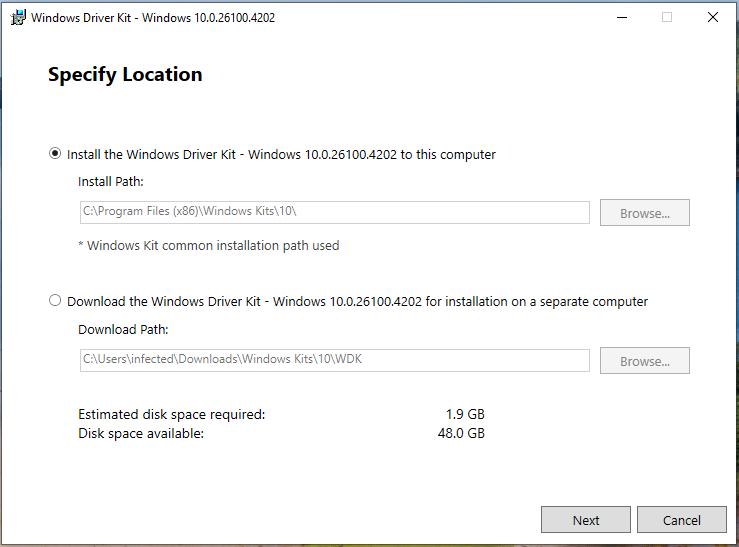
Task: Click the 'Windows Kit common installation path used' note
Action: [208, 245]
